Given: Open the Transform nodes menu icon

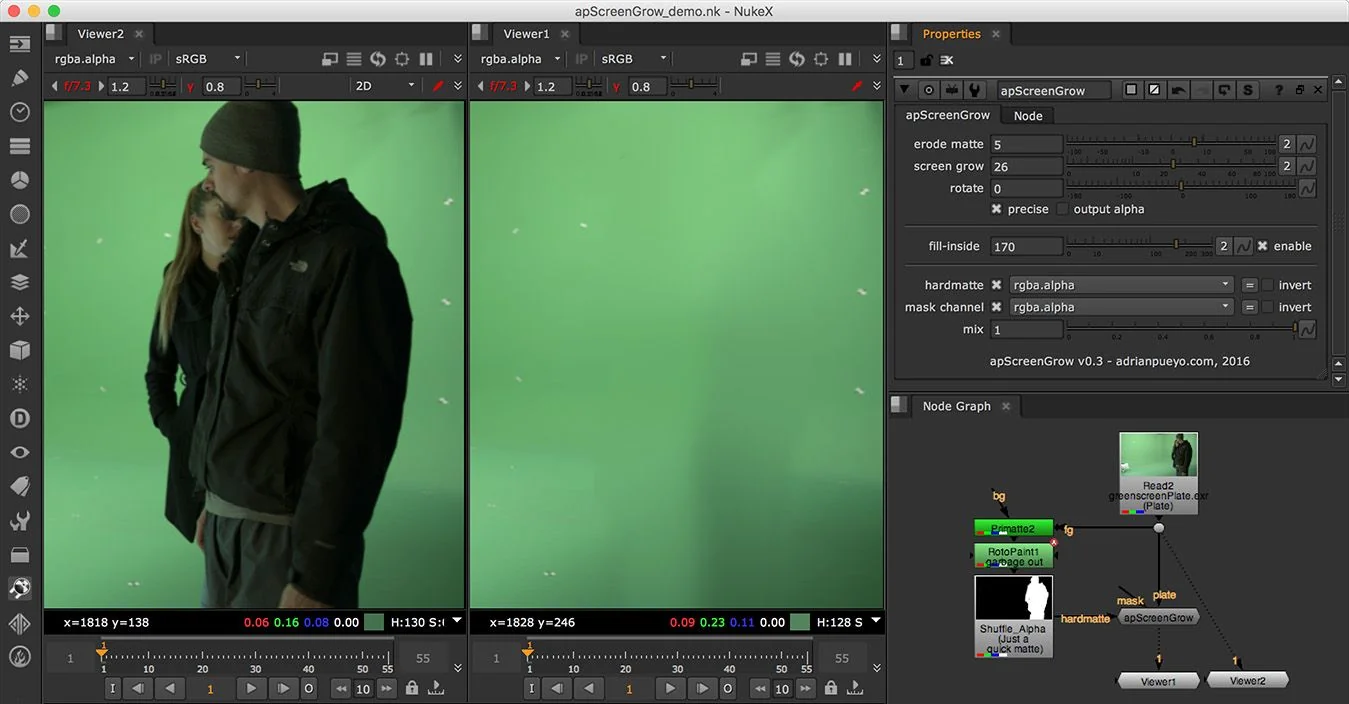Looking at the screenshot, I should 20,316.
